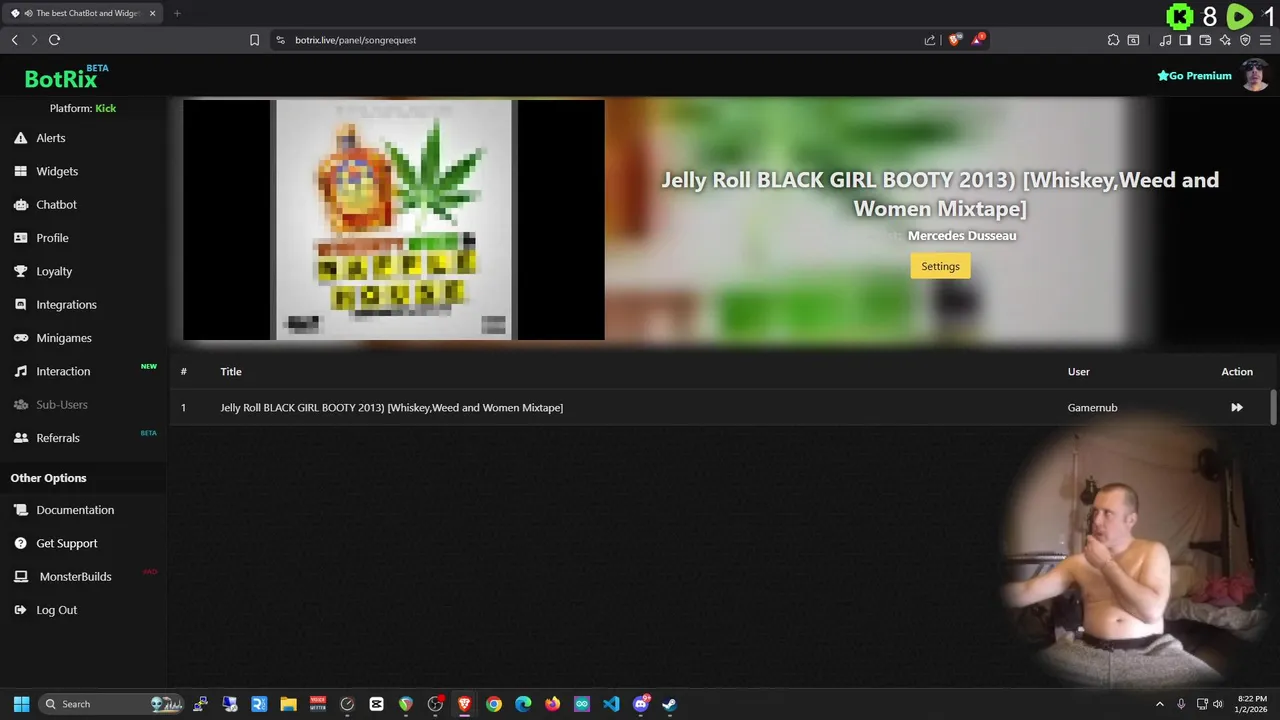Screen dimensions: 1280x720
Task: Open volume control in system tray
Action: pos(1218,704)
